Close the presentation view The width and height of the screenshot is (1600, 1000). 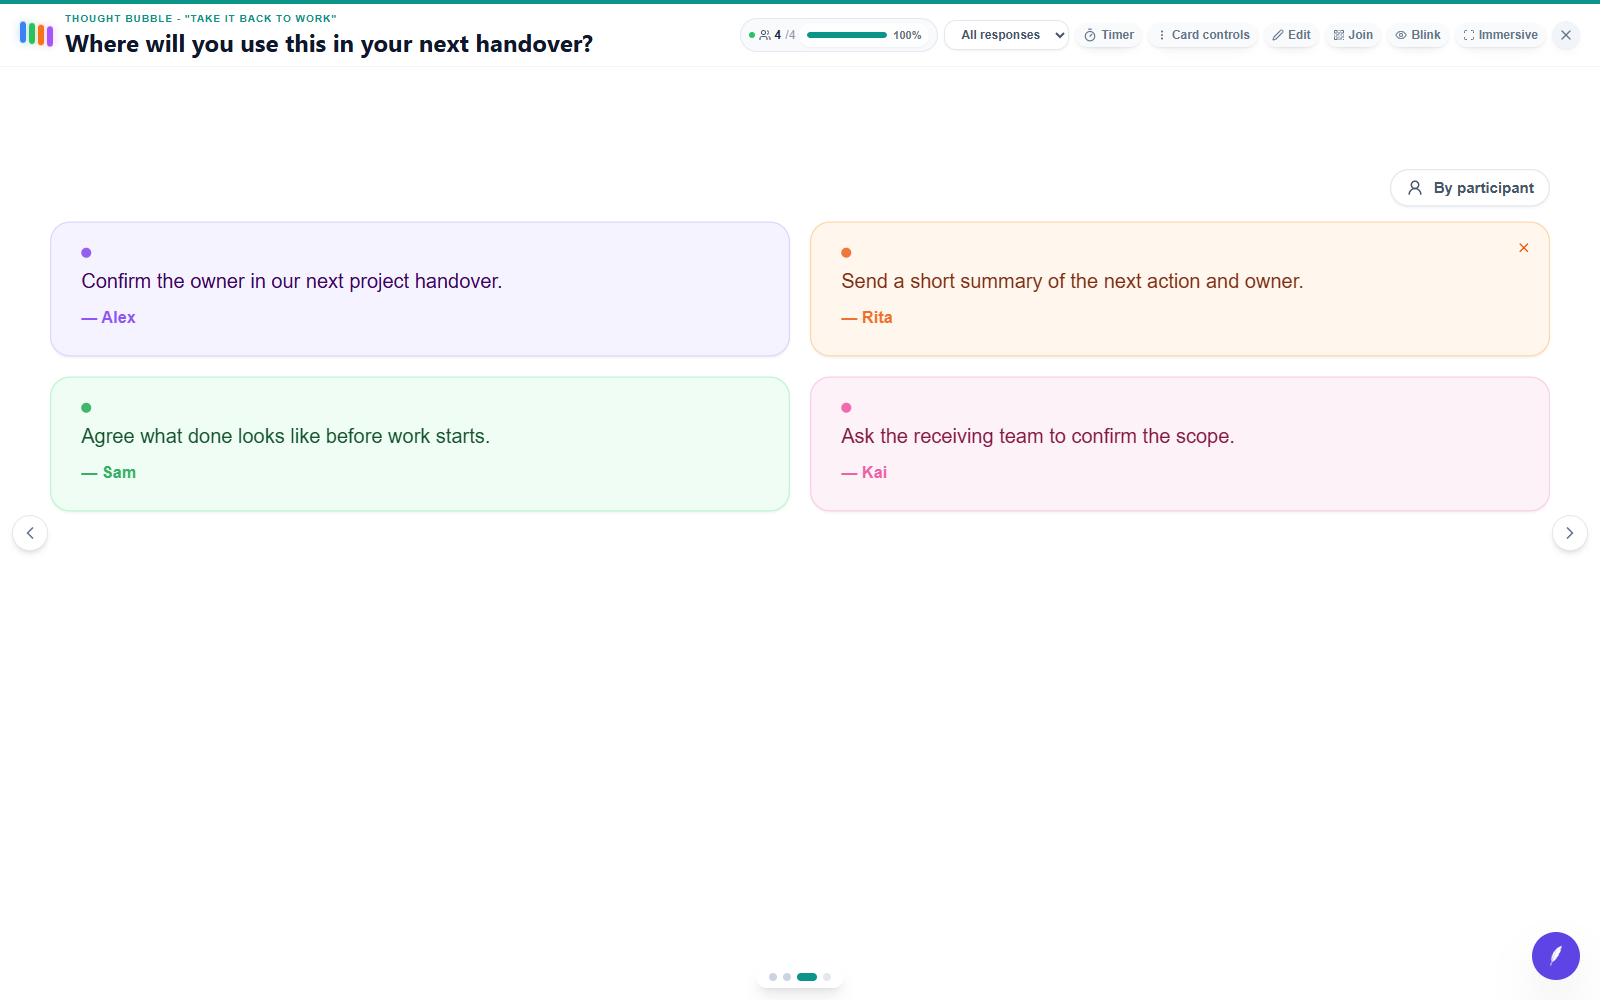1566,35
